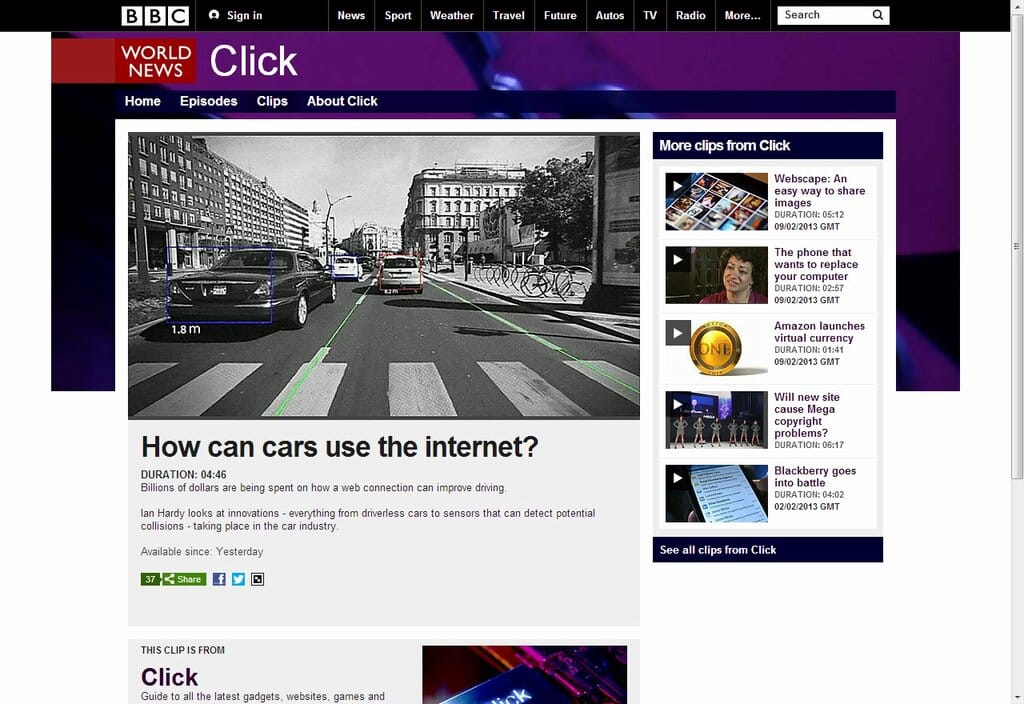1024x704 pixels.
Task: Click the How can cars use the internet? headline
Action: coord(340,447)
